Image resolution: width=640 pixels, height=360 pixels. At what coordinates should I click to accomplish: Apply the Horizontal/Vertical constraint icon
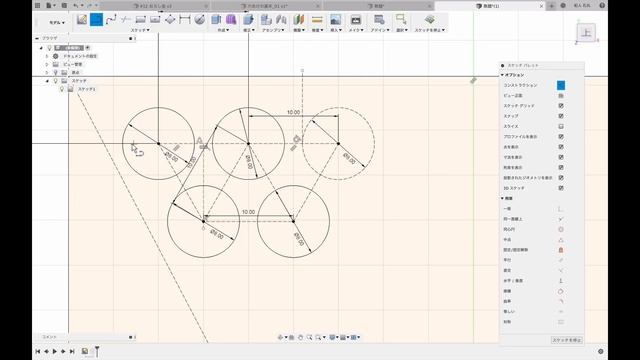coord(561,281)
